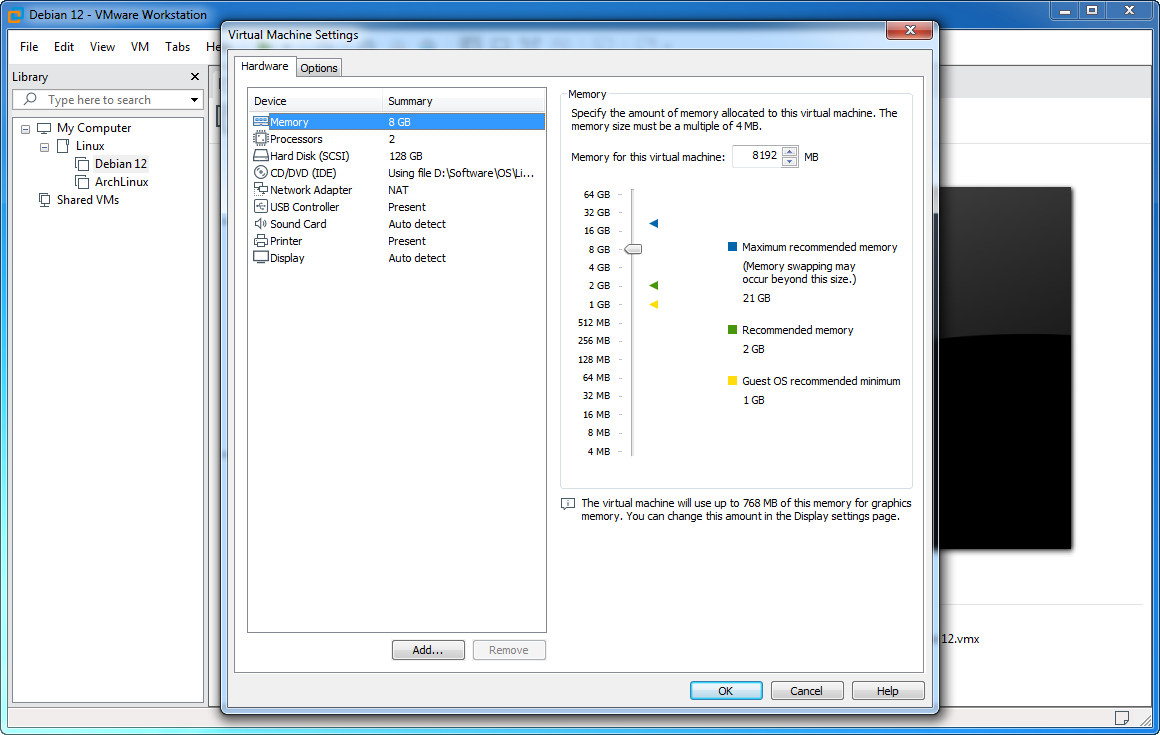
Task: Click the 64 GB slider label
Action: point(596,194)
